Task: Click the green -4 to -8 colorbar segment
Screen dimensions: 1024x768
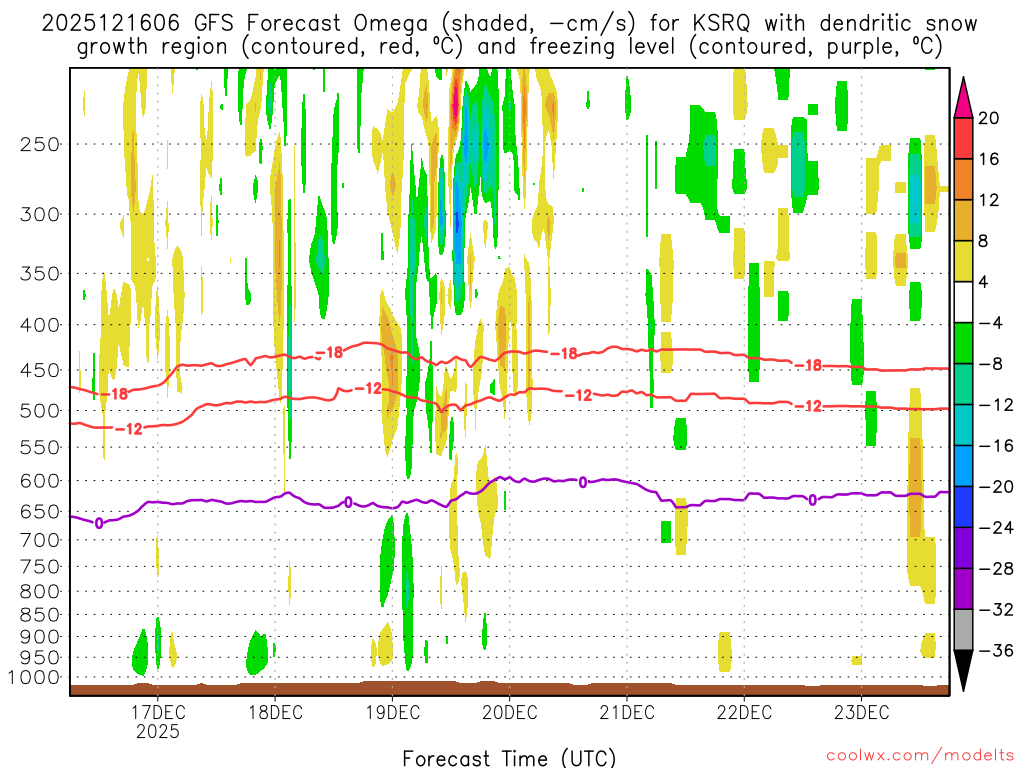Action: click(963, 344)
